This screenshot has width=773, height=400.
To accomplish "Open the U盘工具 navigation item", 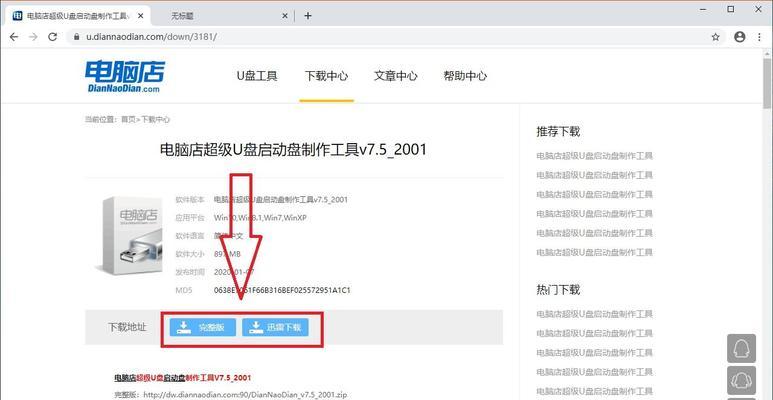I will coord(257,76).
